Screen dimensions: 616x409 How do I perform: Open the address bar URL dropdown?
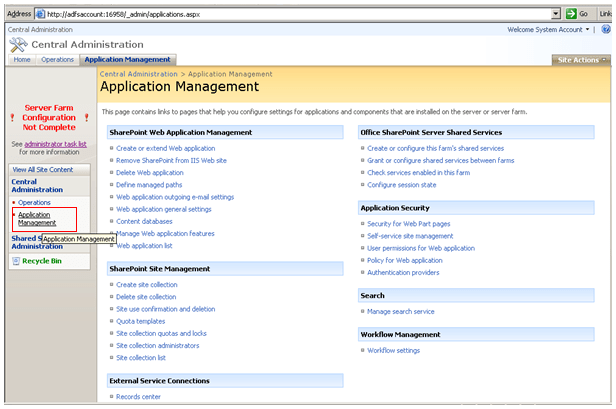(x=555, y=14)
